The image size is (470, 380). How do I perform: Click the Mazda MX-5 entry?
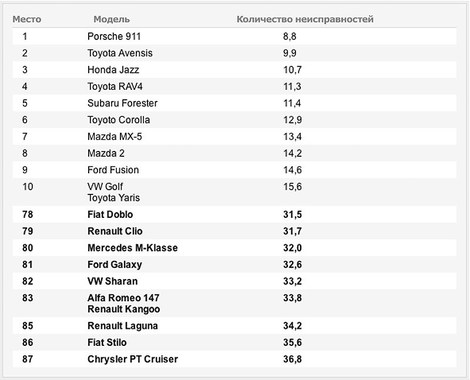[115, 136]
